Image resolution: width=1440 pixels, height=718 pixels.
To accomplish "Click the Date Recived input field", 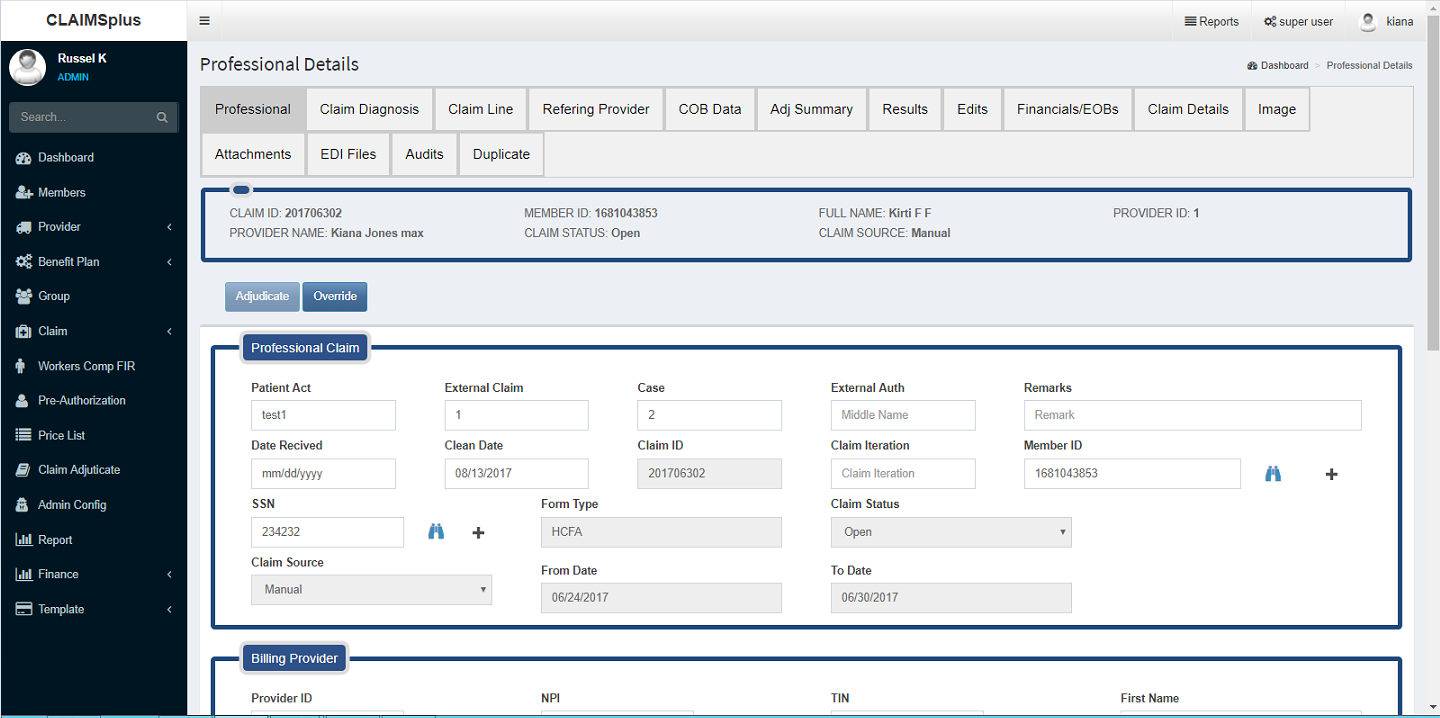I will click(x=323, y=474).
